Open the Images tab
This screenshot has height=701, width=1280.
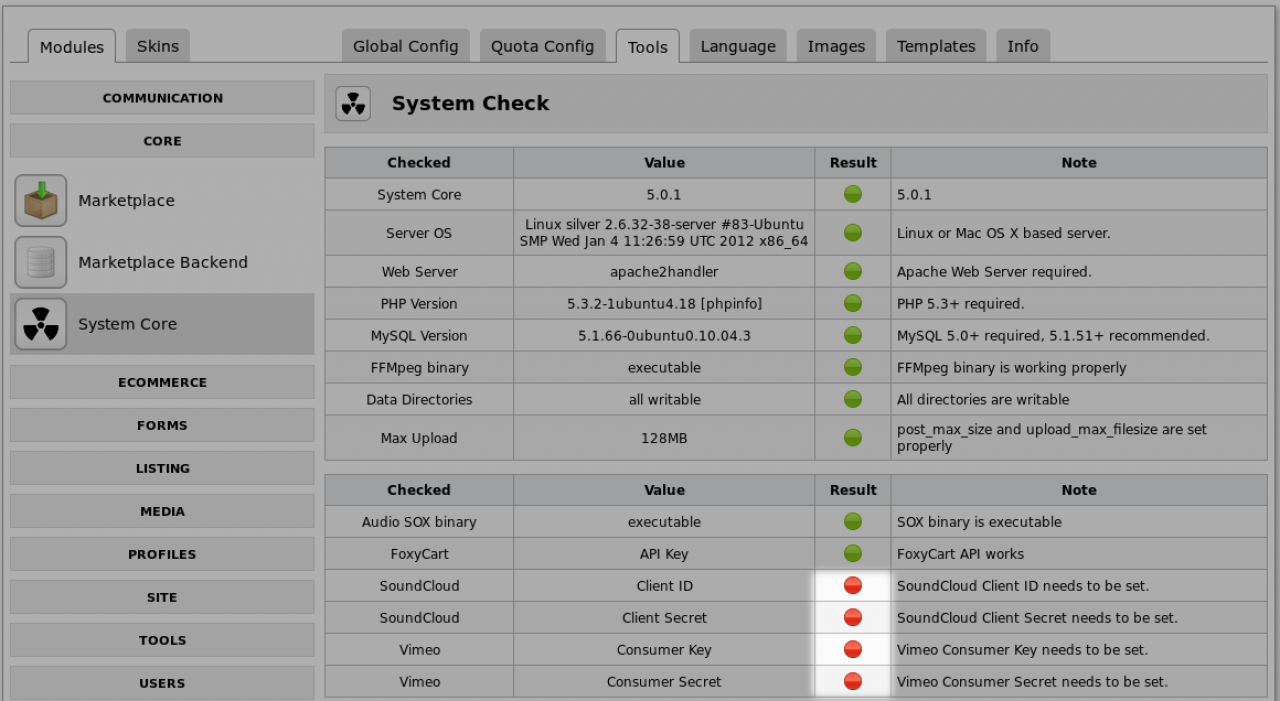(836, 46)
